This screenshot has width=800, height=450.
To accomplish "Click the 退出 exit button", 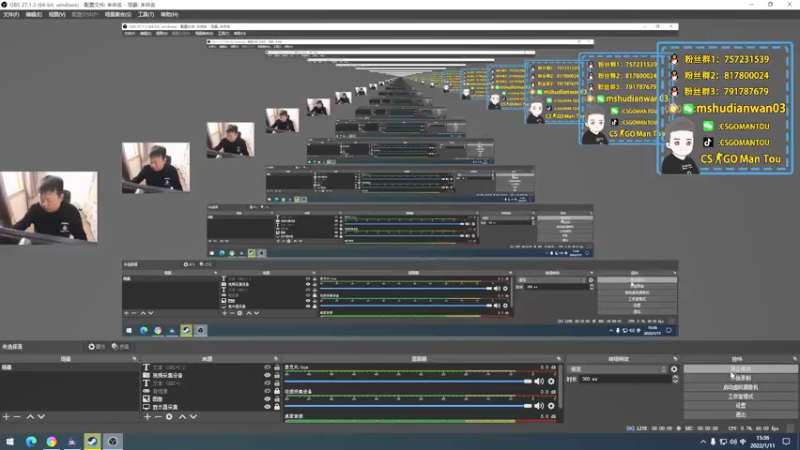I will tap(740, 415).
